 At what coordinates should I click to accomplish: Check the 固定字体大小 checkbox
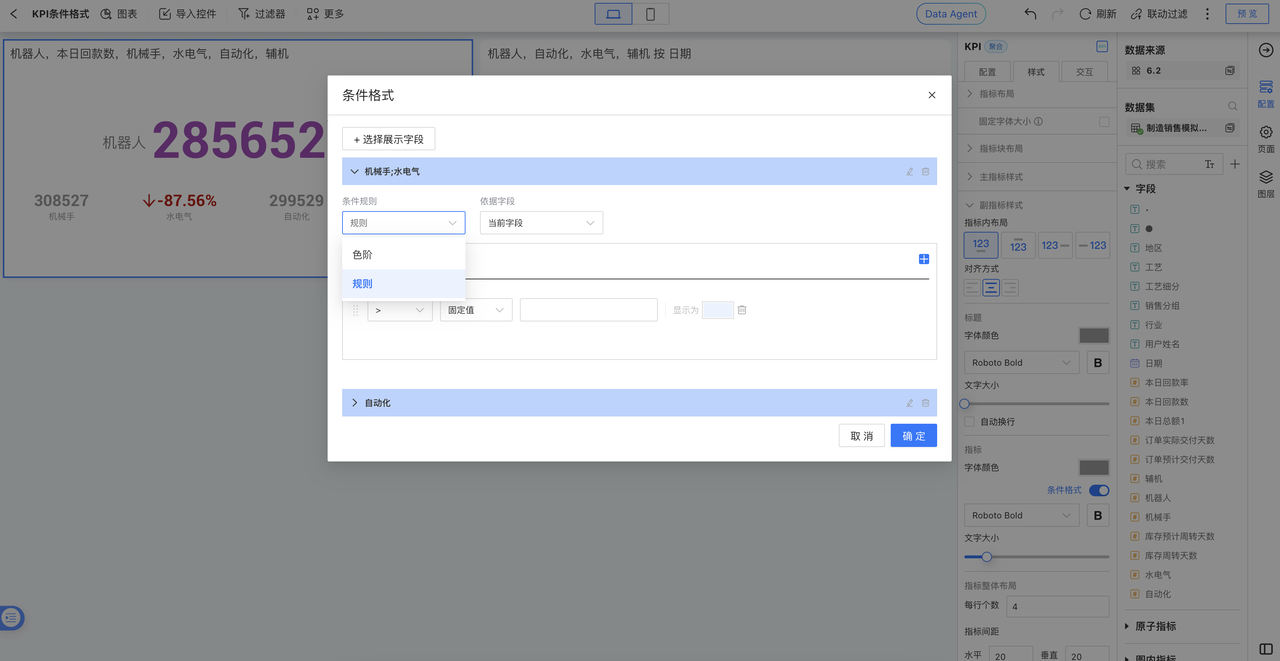pyautogui.click(x=1104, y=121)
